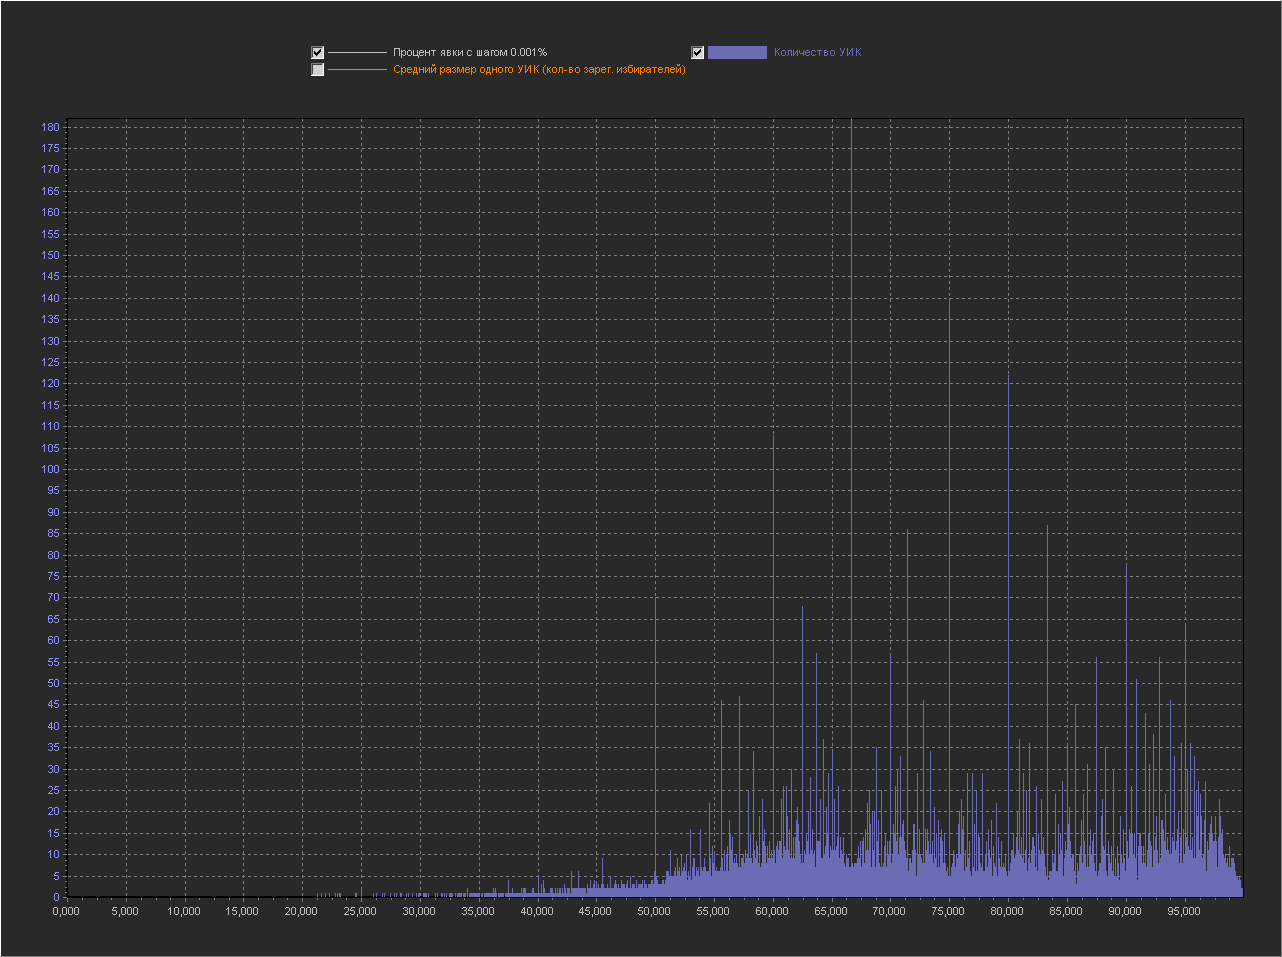
Task: Click the x-axis label 25,000
Action: 360,911
